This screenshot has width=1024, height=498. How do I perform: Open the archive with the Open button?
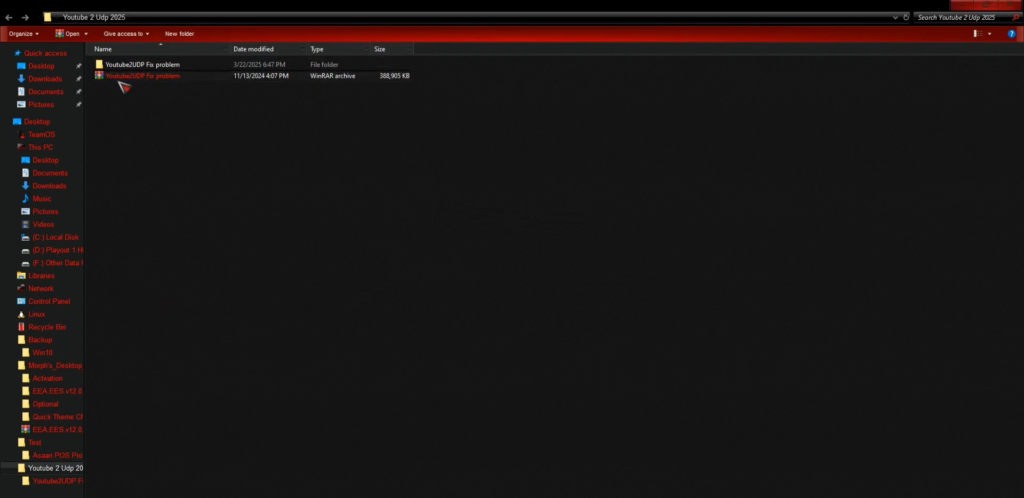click(x=67, y=33)
